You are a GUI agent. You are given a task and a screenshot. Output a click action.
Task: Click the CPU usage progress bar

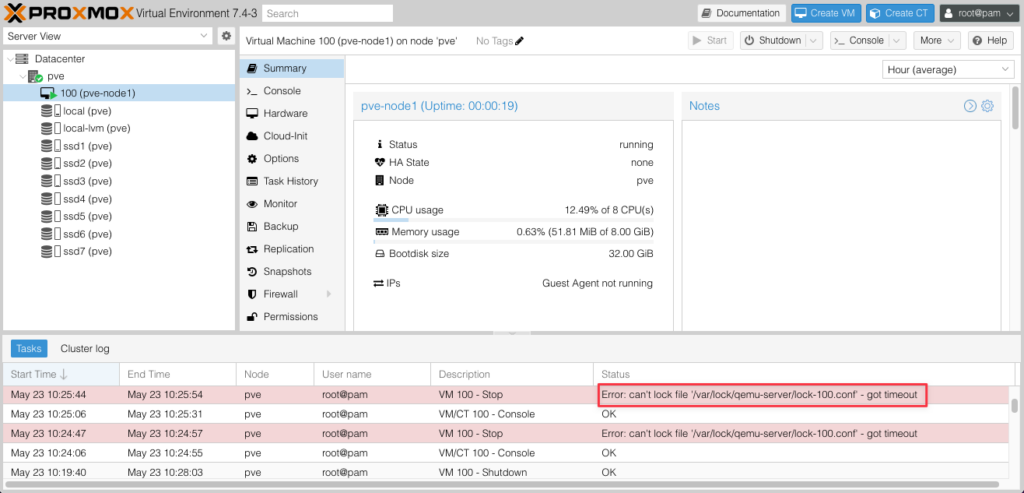pos(513,220)
